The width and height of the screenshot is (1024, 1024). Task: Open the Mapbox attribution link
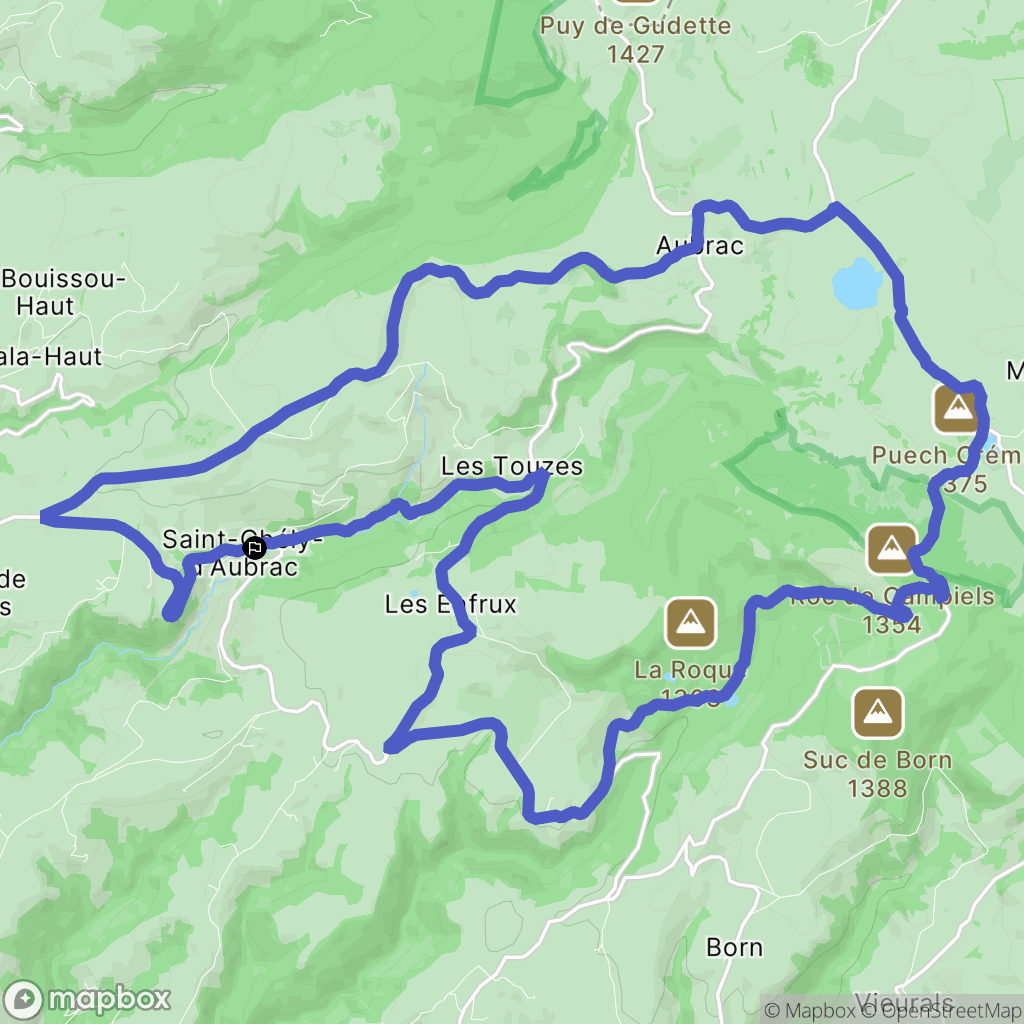point(808,1011)
